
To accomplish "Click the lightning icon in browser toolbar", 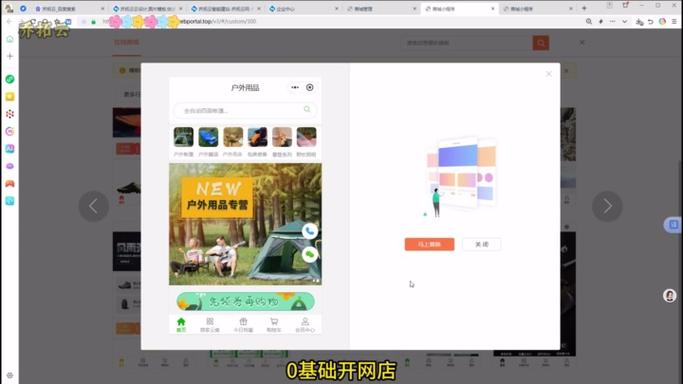I will pos(601,21).
